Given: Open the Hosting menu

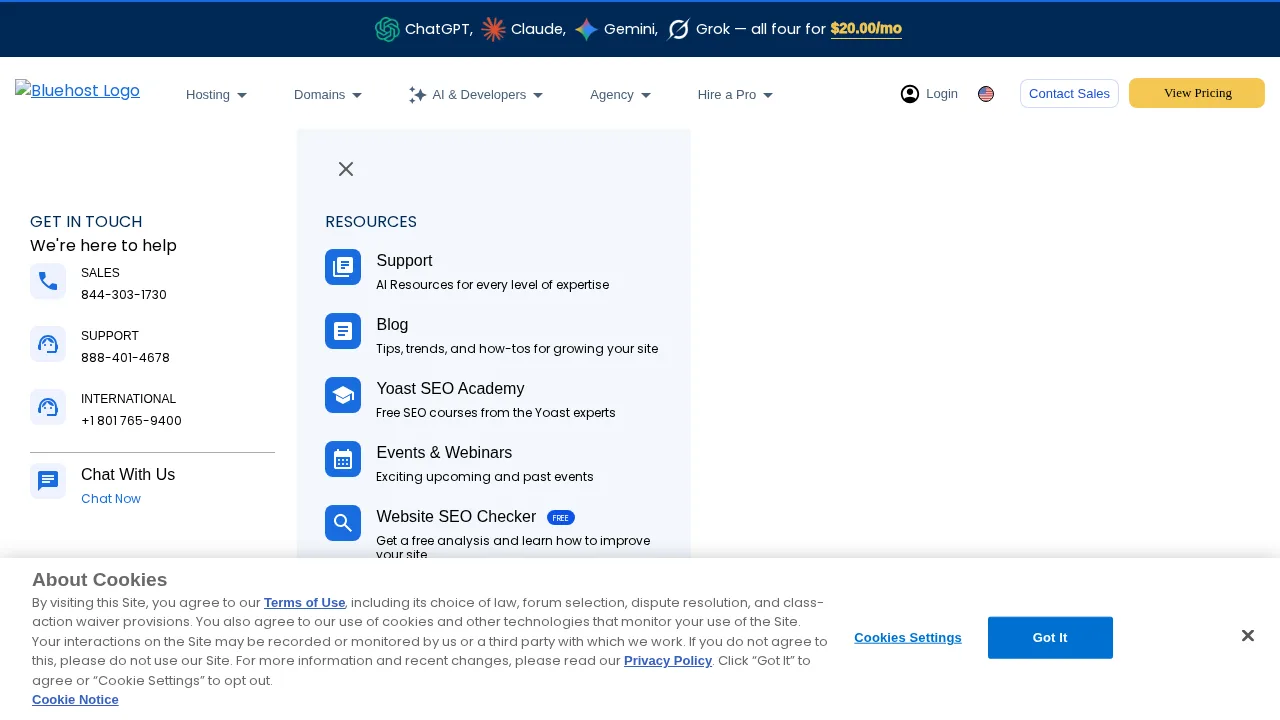Looking at the screenshot, I should [x=208, y=95].
